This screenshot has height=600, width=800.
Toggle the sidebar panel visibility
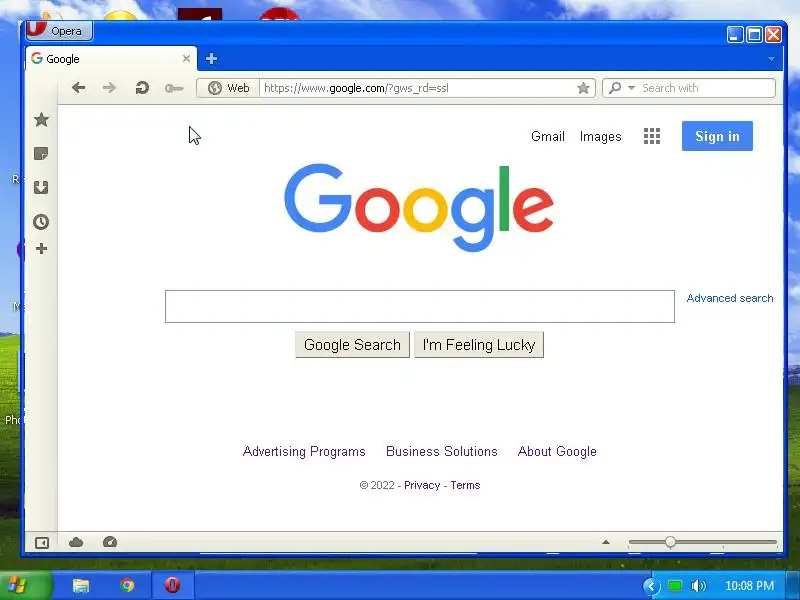coord(42,542)
